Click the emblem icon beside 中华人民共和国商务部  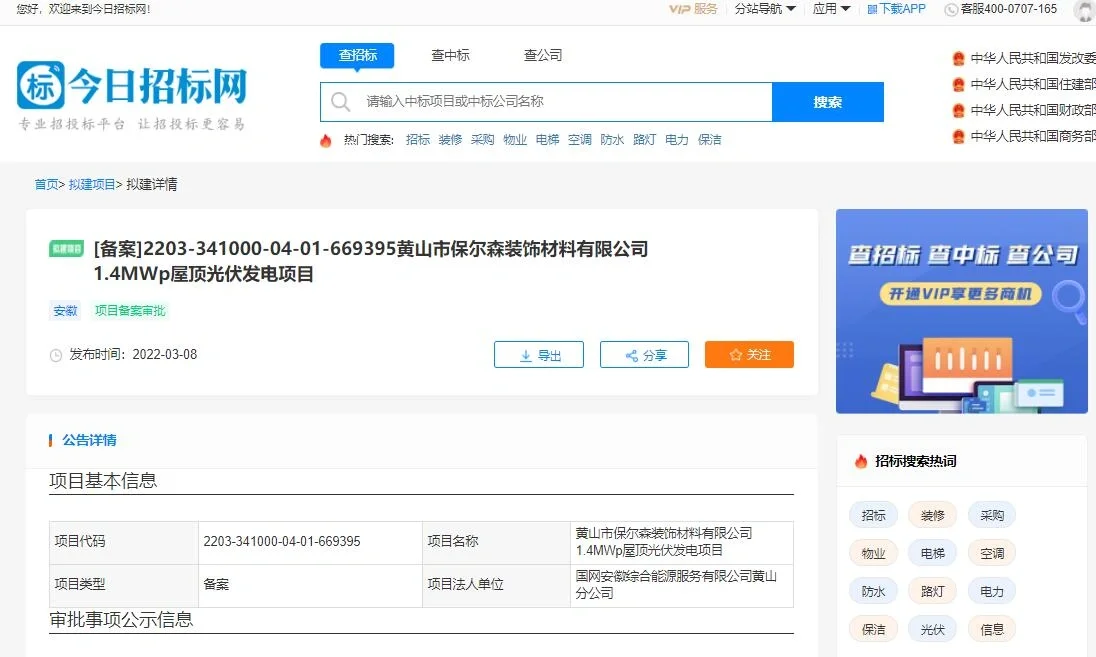tap(959, 136)
